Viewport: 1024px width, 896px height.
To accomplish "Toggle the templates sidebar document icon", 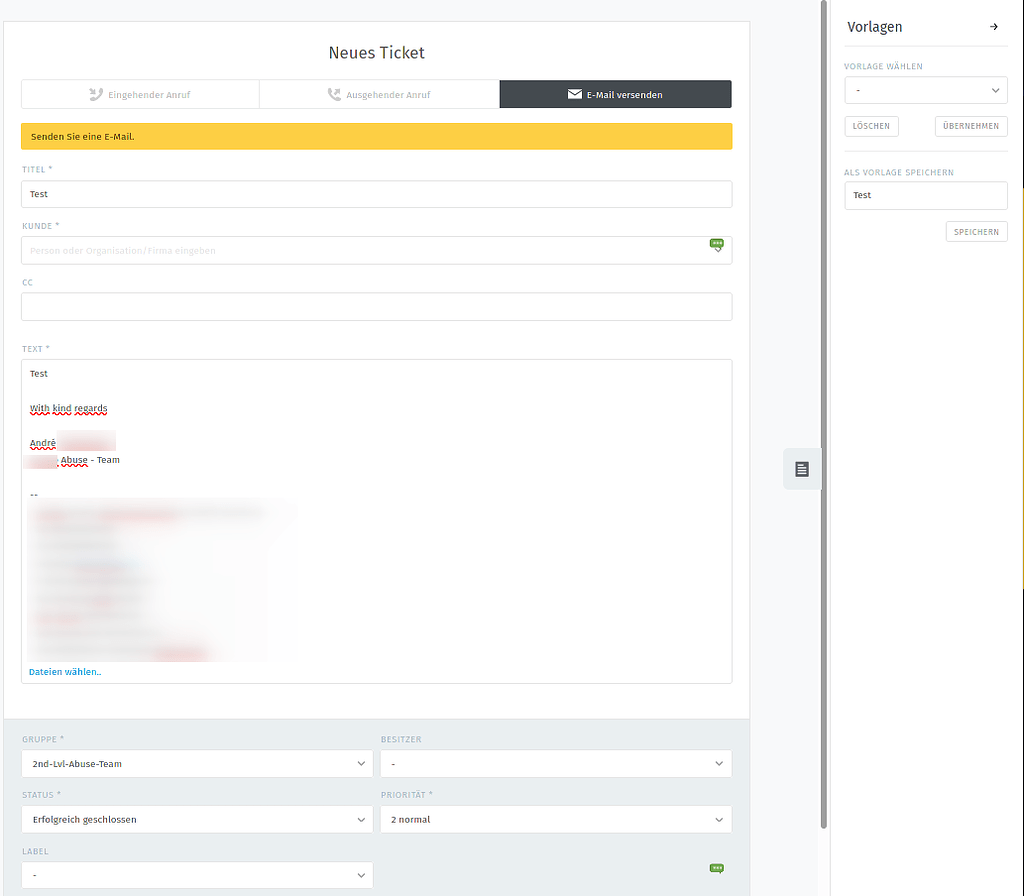I will (x=802, y=469).
